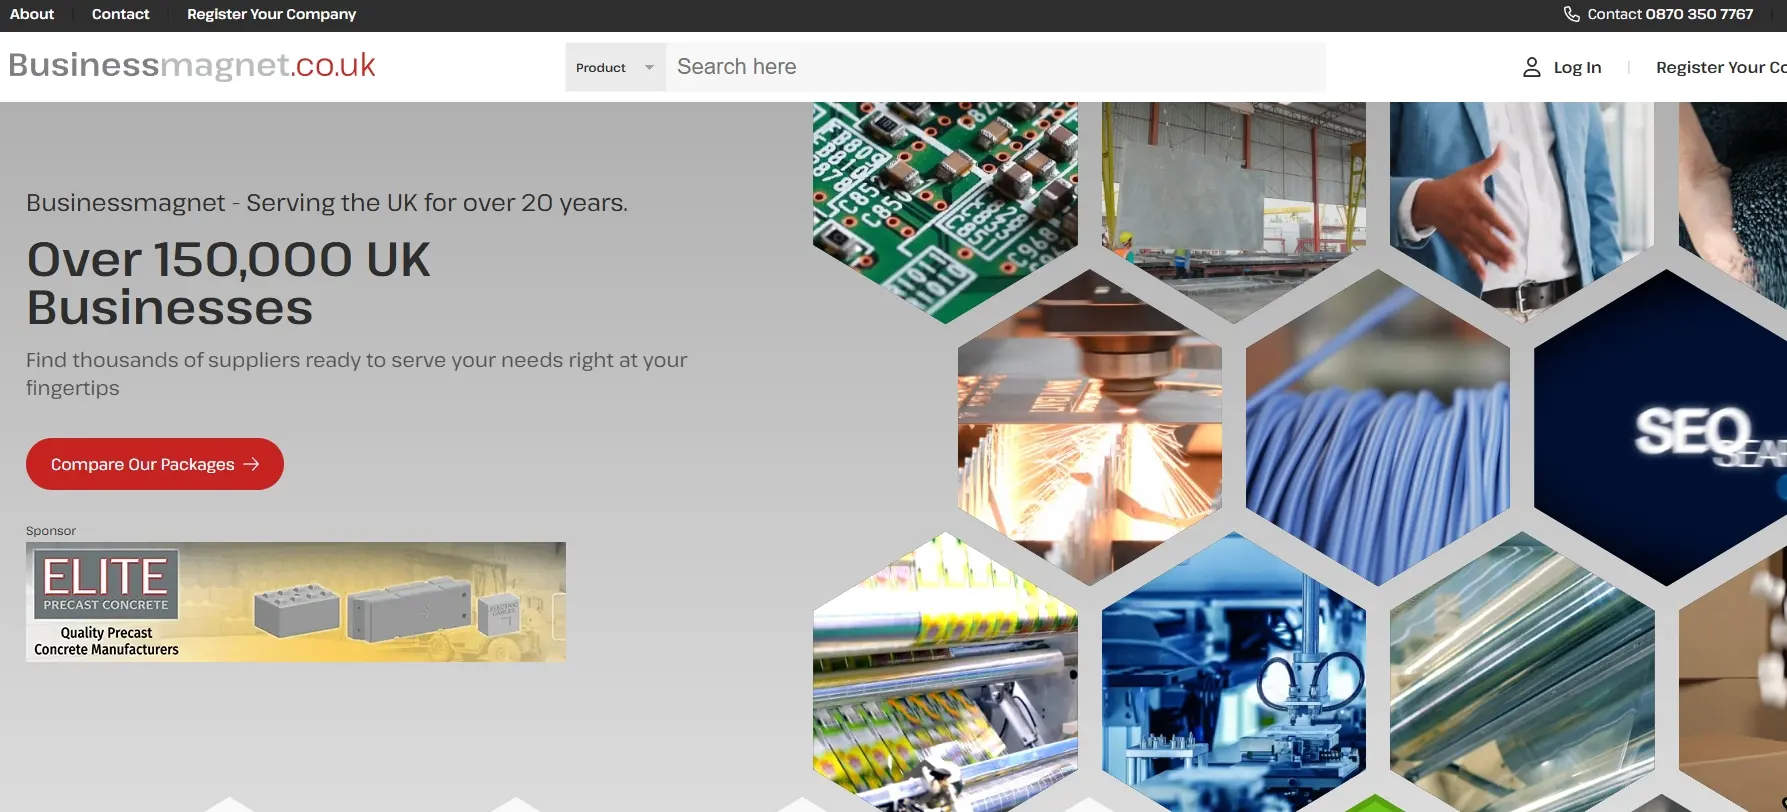Click the arrow icon in Compare Our Packages
The image size is (1787, 812).
(251, 464)
